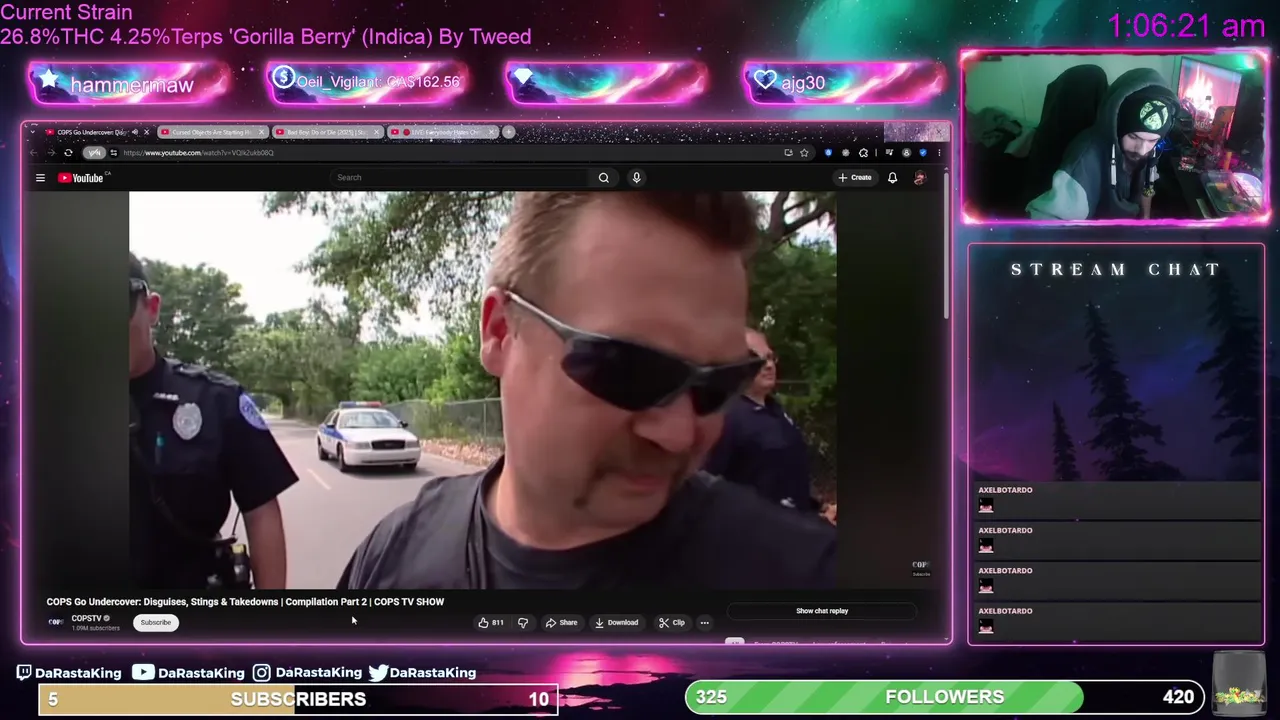Open more actions ellipsis under video
This screenshot has height=720, width=1280.
point(704,623)
